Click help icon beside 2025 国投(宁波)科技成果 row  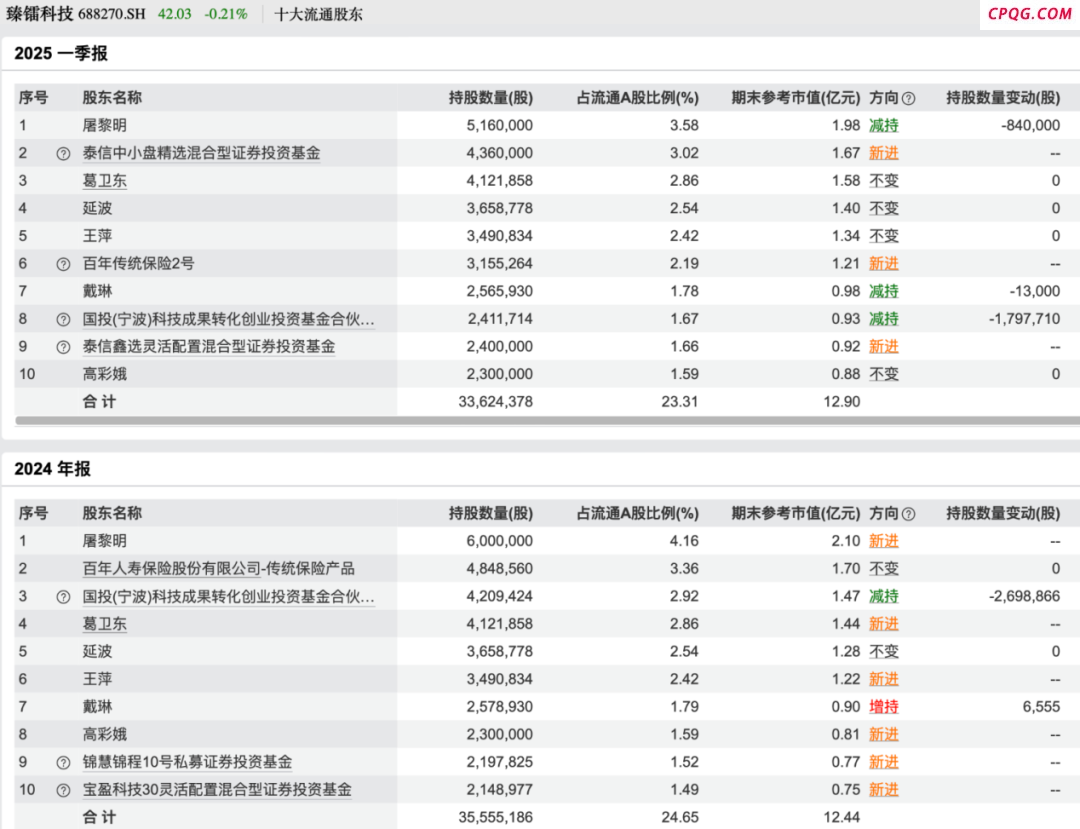coord(63,319)
